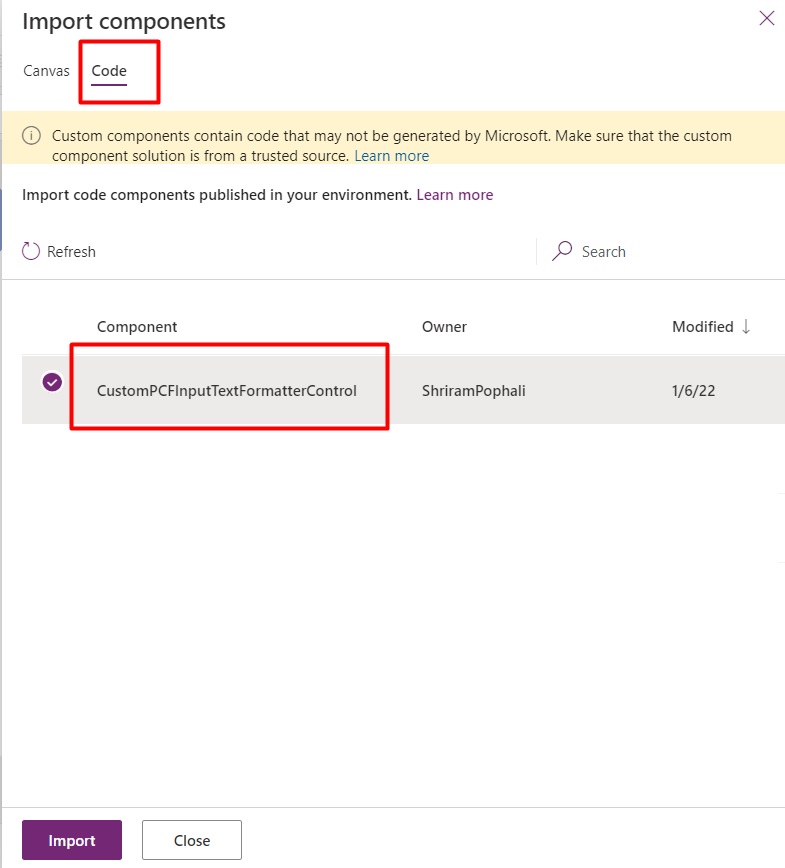Sort by the Component column header
This screenshot has height=868, width=785.
pos(137,327)
